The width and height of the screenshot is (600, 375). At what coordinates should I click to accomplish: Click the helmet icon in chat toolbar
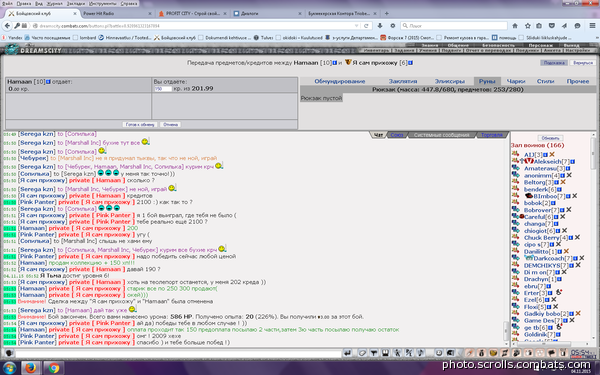click(x=450, y=353)
